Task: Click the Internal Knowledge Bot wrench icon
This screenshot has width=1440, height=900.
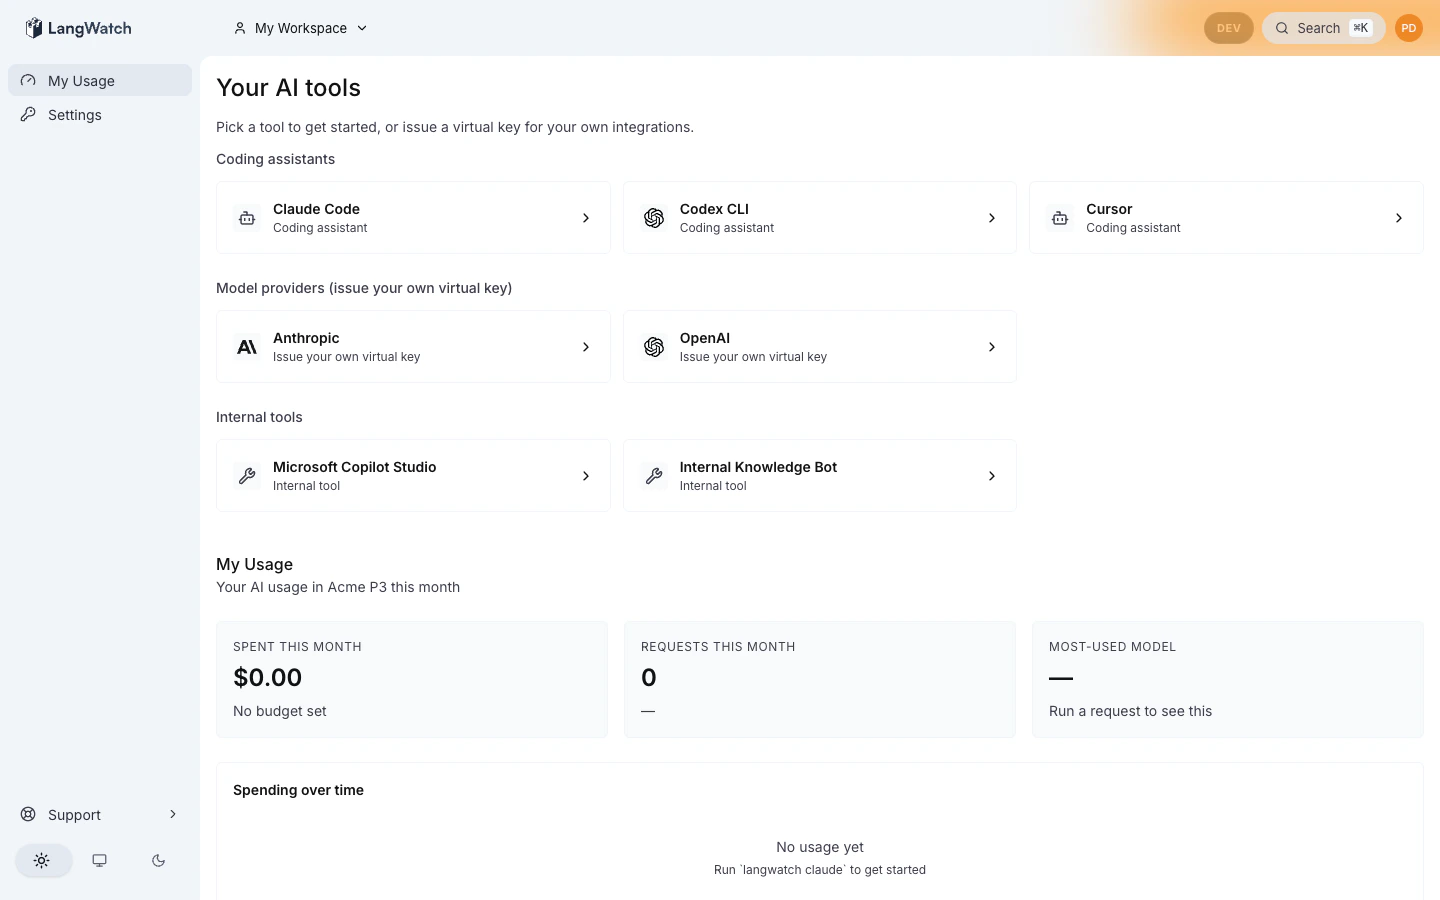Action: point(654,476)
